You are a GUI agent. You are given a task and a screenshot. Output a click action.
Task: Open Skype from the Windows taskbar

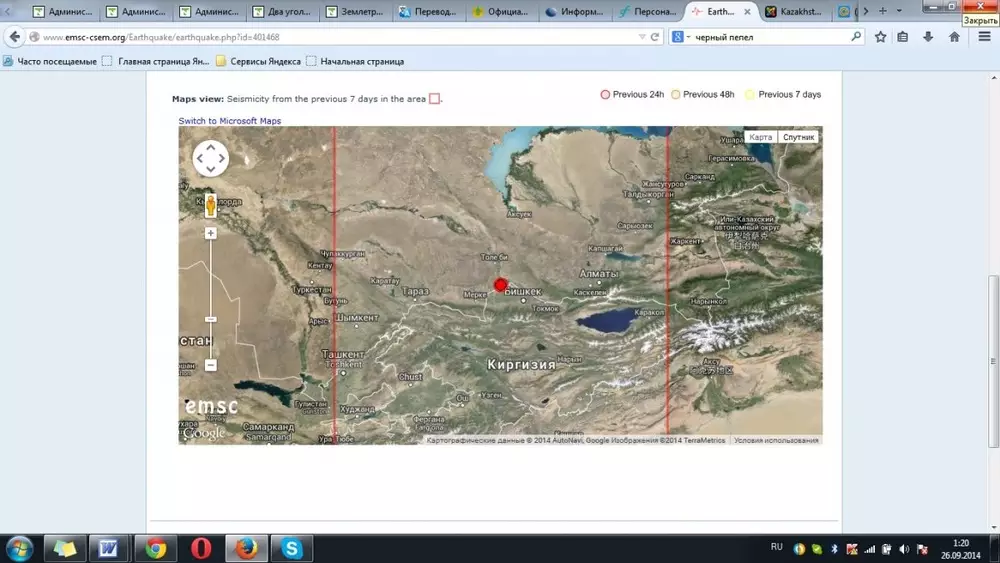click(x=292, y=548)
